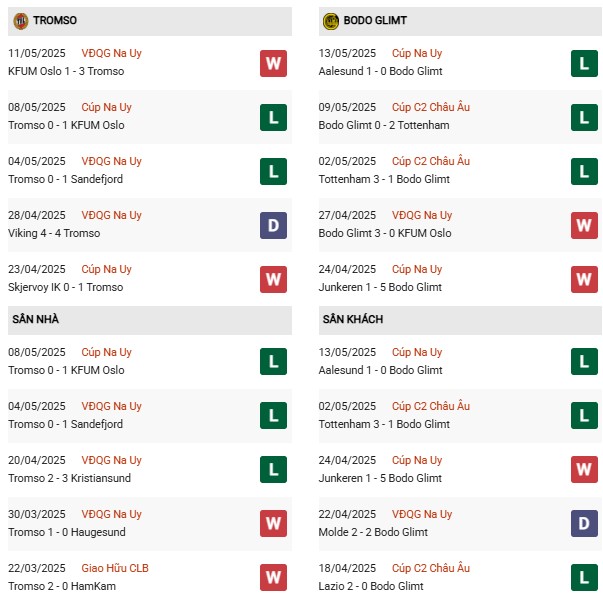Open VĐQG Na Uy link dated 11/05/2025
Viewport: 603px width, 598px height.
[112, 53]
